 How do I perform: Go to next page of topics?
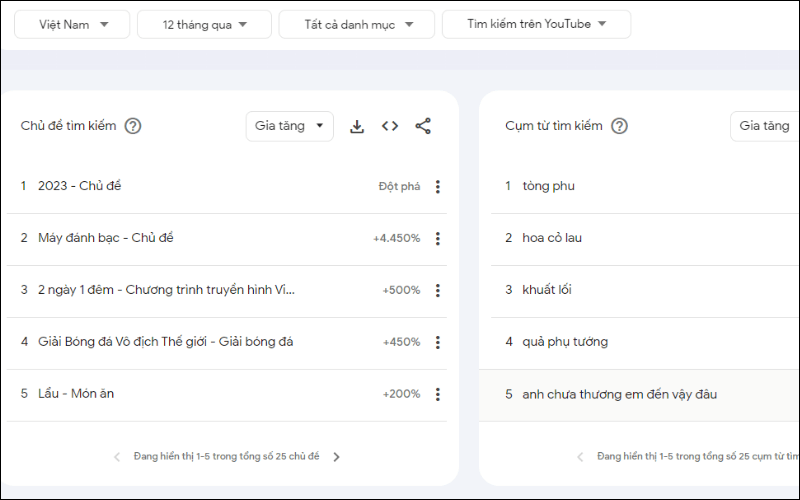click(x=336, y=457)
